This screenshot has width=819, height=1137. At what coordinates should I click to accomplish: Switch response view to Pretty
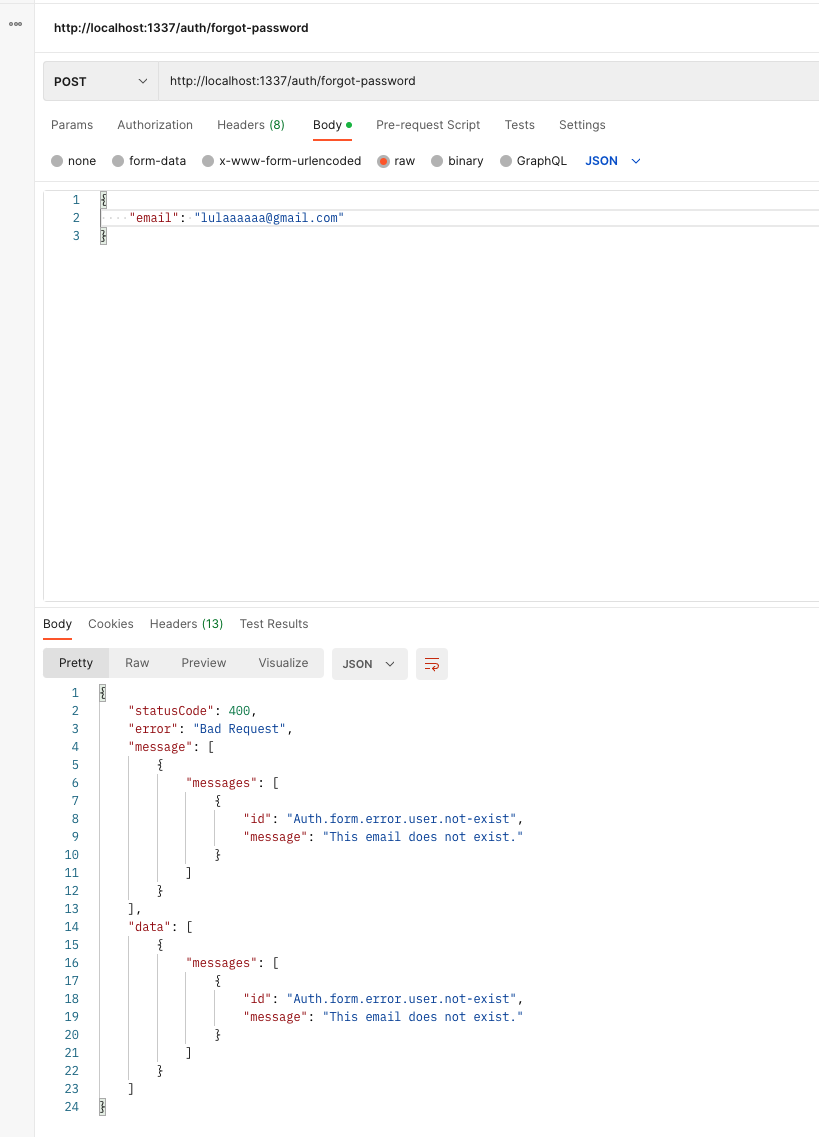[76, 663]
